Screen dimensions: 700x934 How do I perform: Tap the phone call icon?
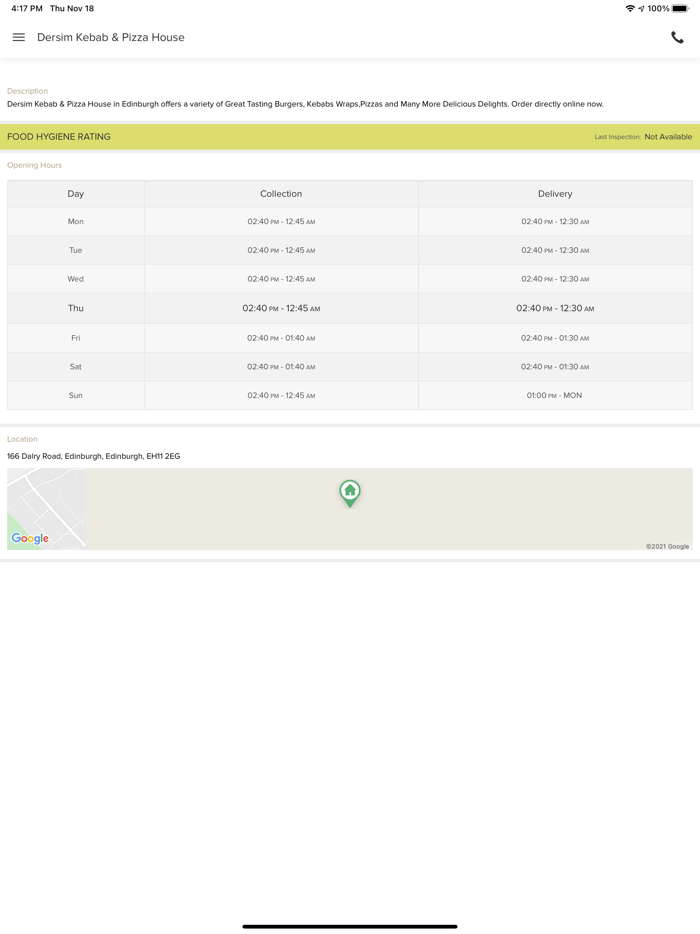point(677,37)
